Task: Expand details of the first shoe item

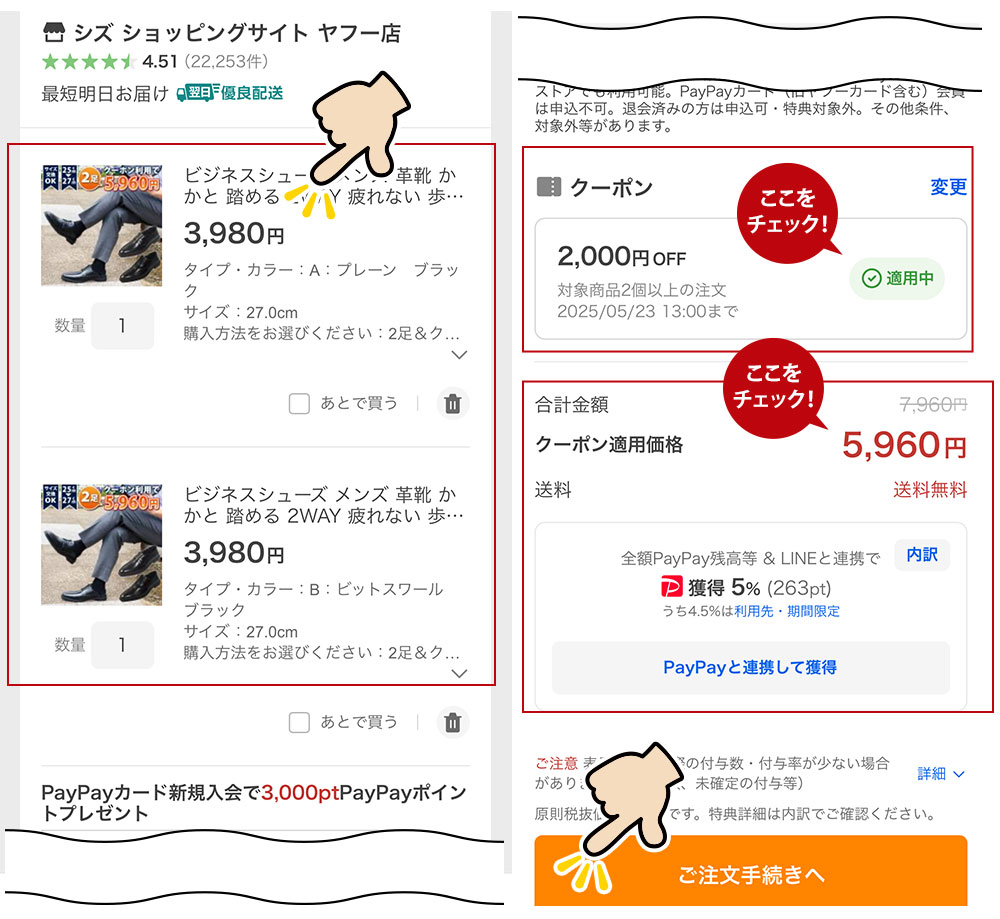Action: (459, 355)
